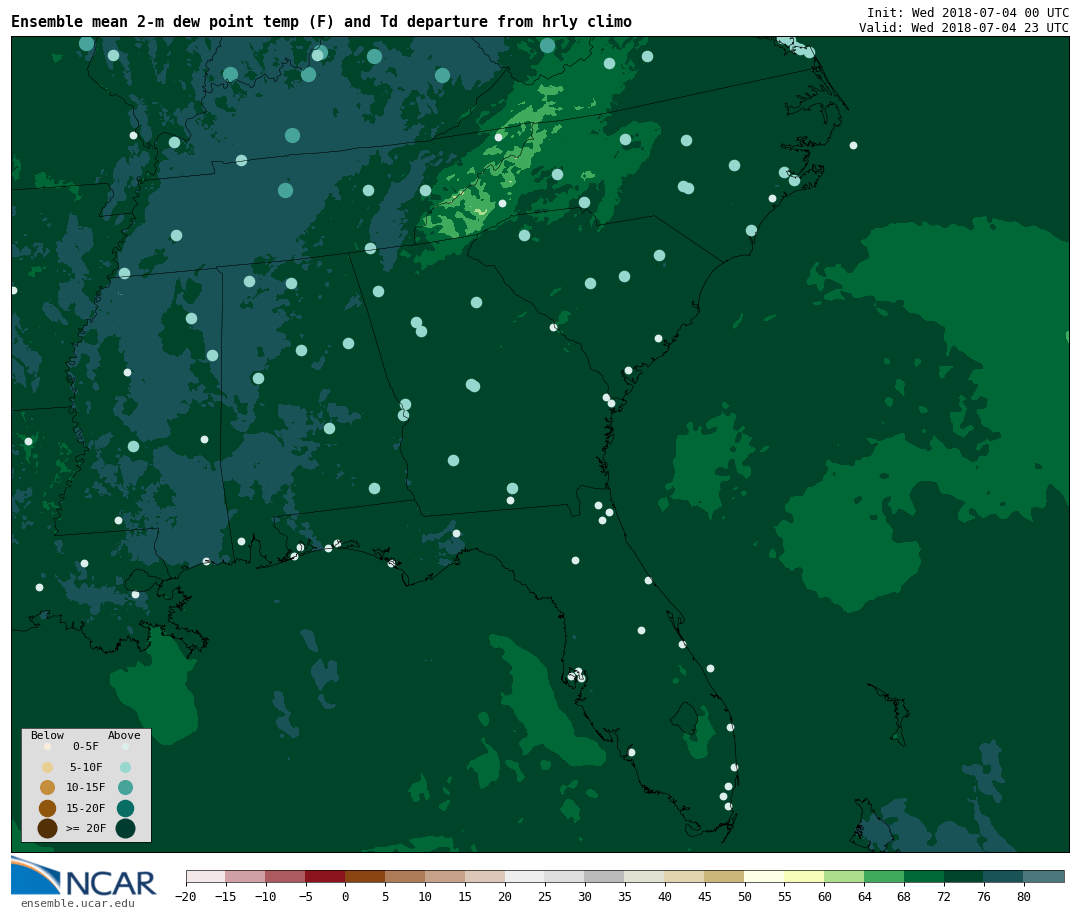Click the teal above-normal 10-15F legend circle
The height and width of the screenshot is (915, 1080).
click(125, 788)
